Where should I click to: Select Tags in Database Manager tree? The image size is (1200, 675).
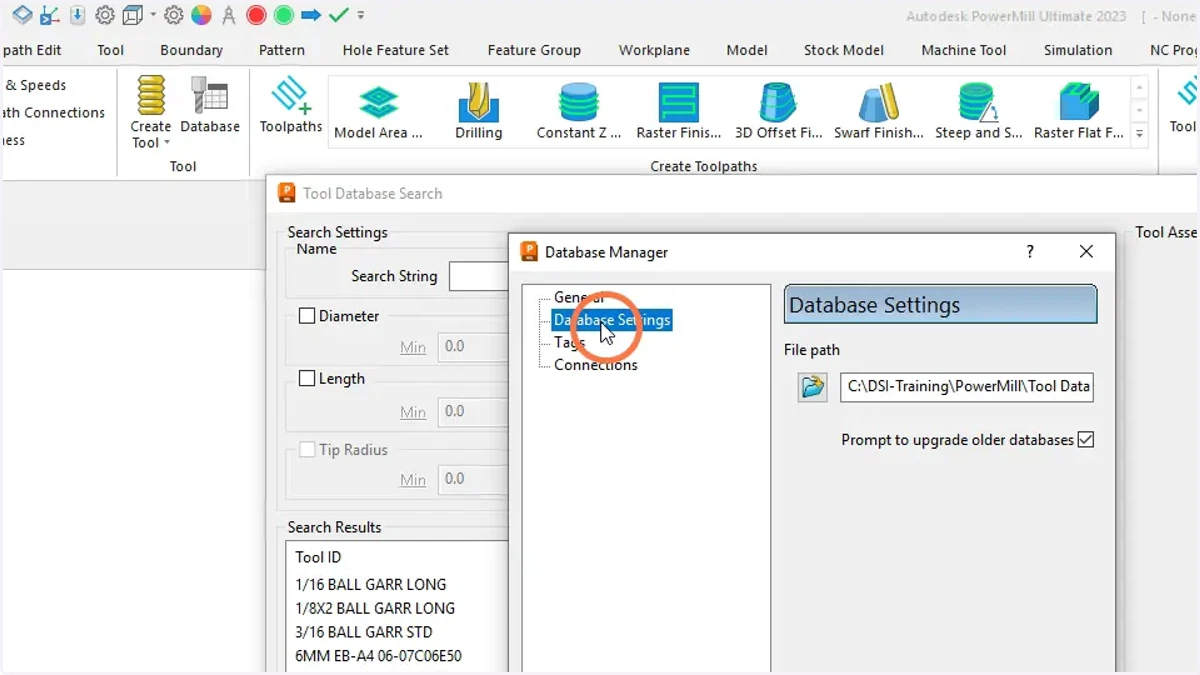coord(570,342)
